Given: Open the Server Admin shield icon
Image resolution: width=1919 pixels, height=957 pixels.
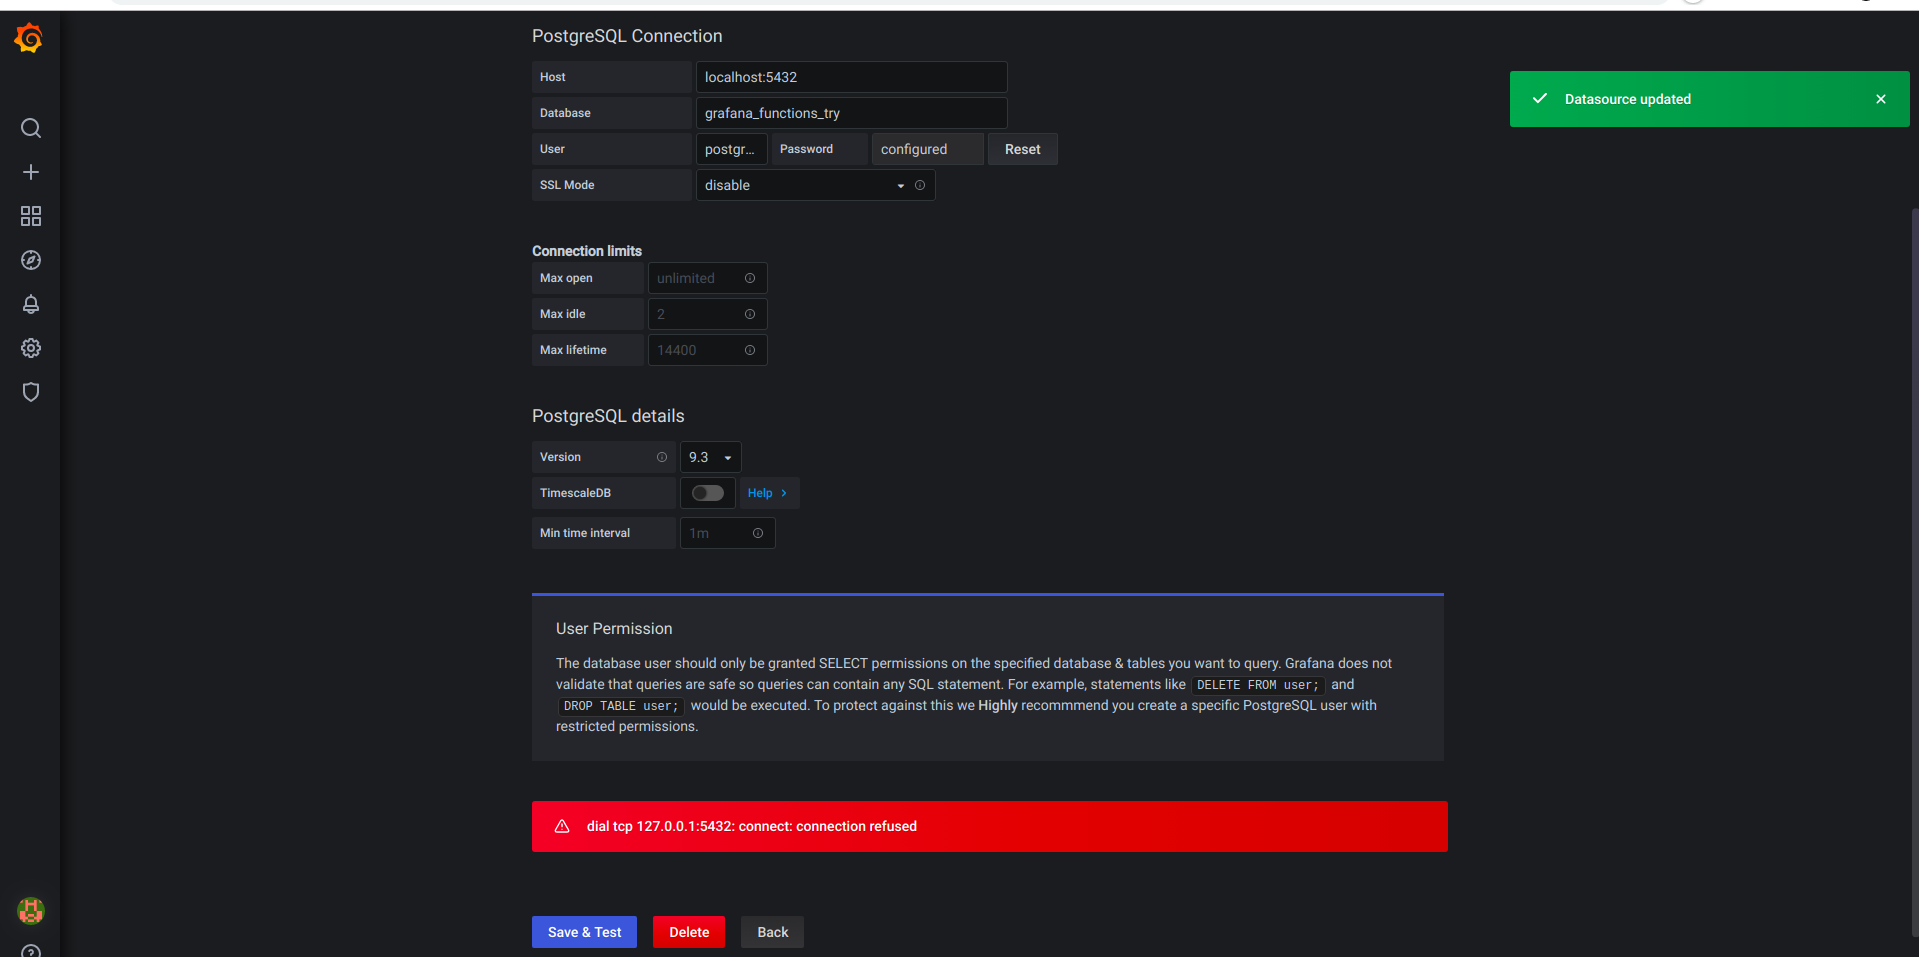Looking at the screenshot, I should click(31, 392).
